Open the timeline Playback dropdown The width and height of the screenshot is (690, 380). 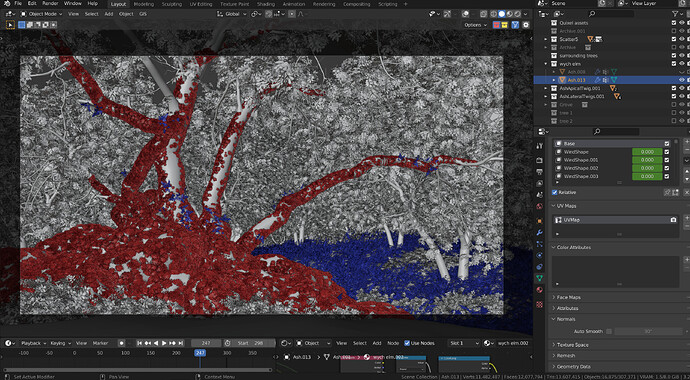pyautogui.click(x=33, y=343)
